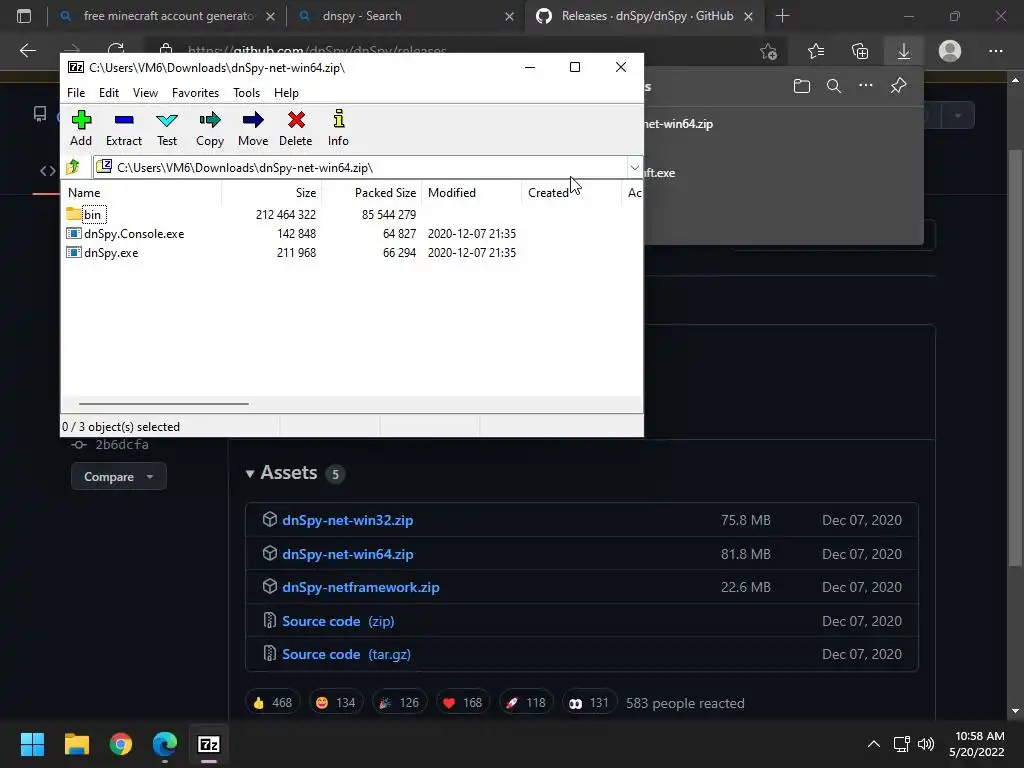
Task: Go back in Edge browser
Action: (x=27, y=51)
